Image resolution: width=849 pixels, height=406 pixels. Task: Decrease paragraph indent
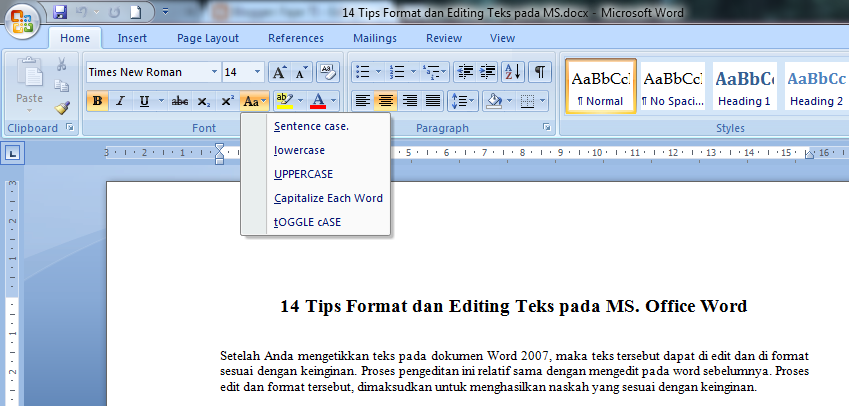465,72
